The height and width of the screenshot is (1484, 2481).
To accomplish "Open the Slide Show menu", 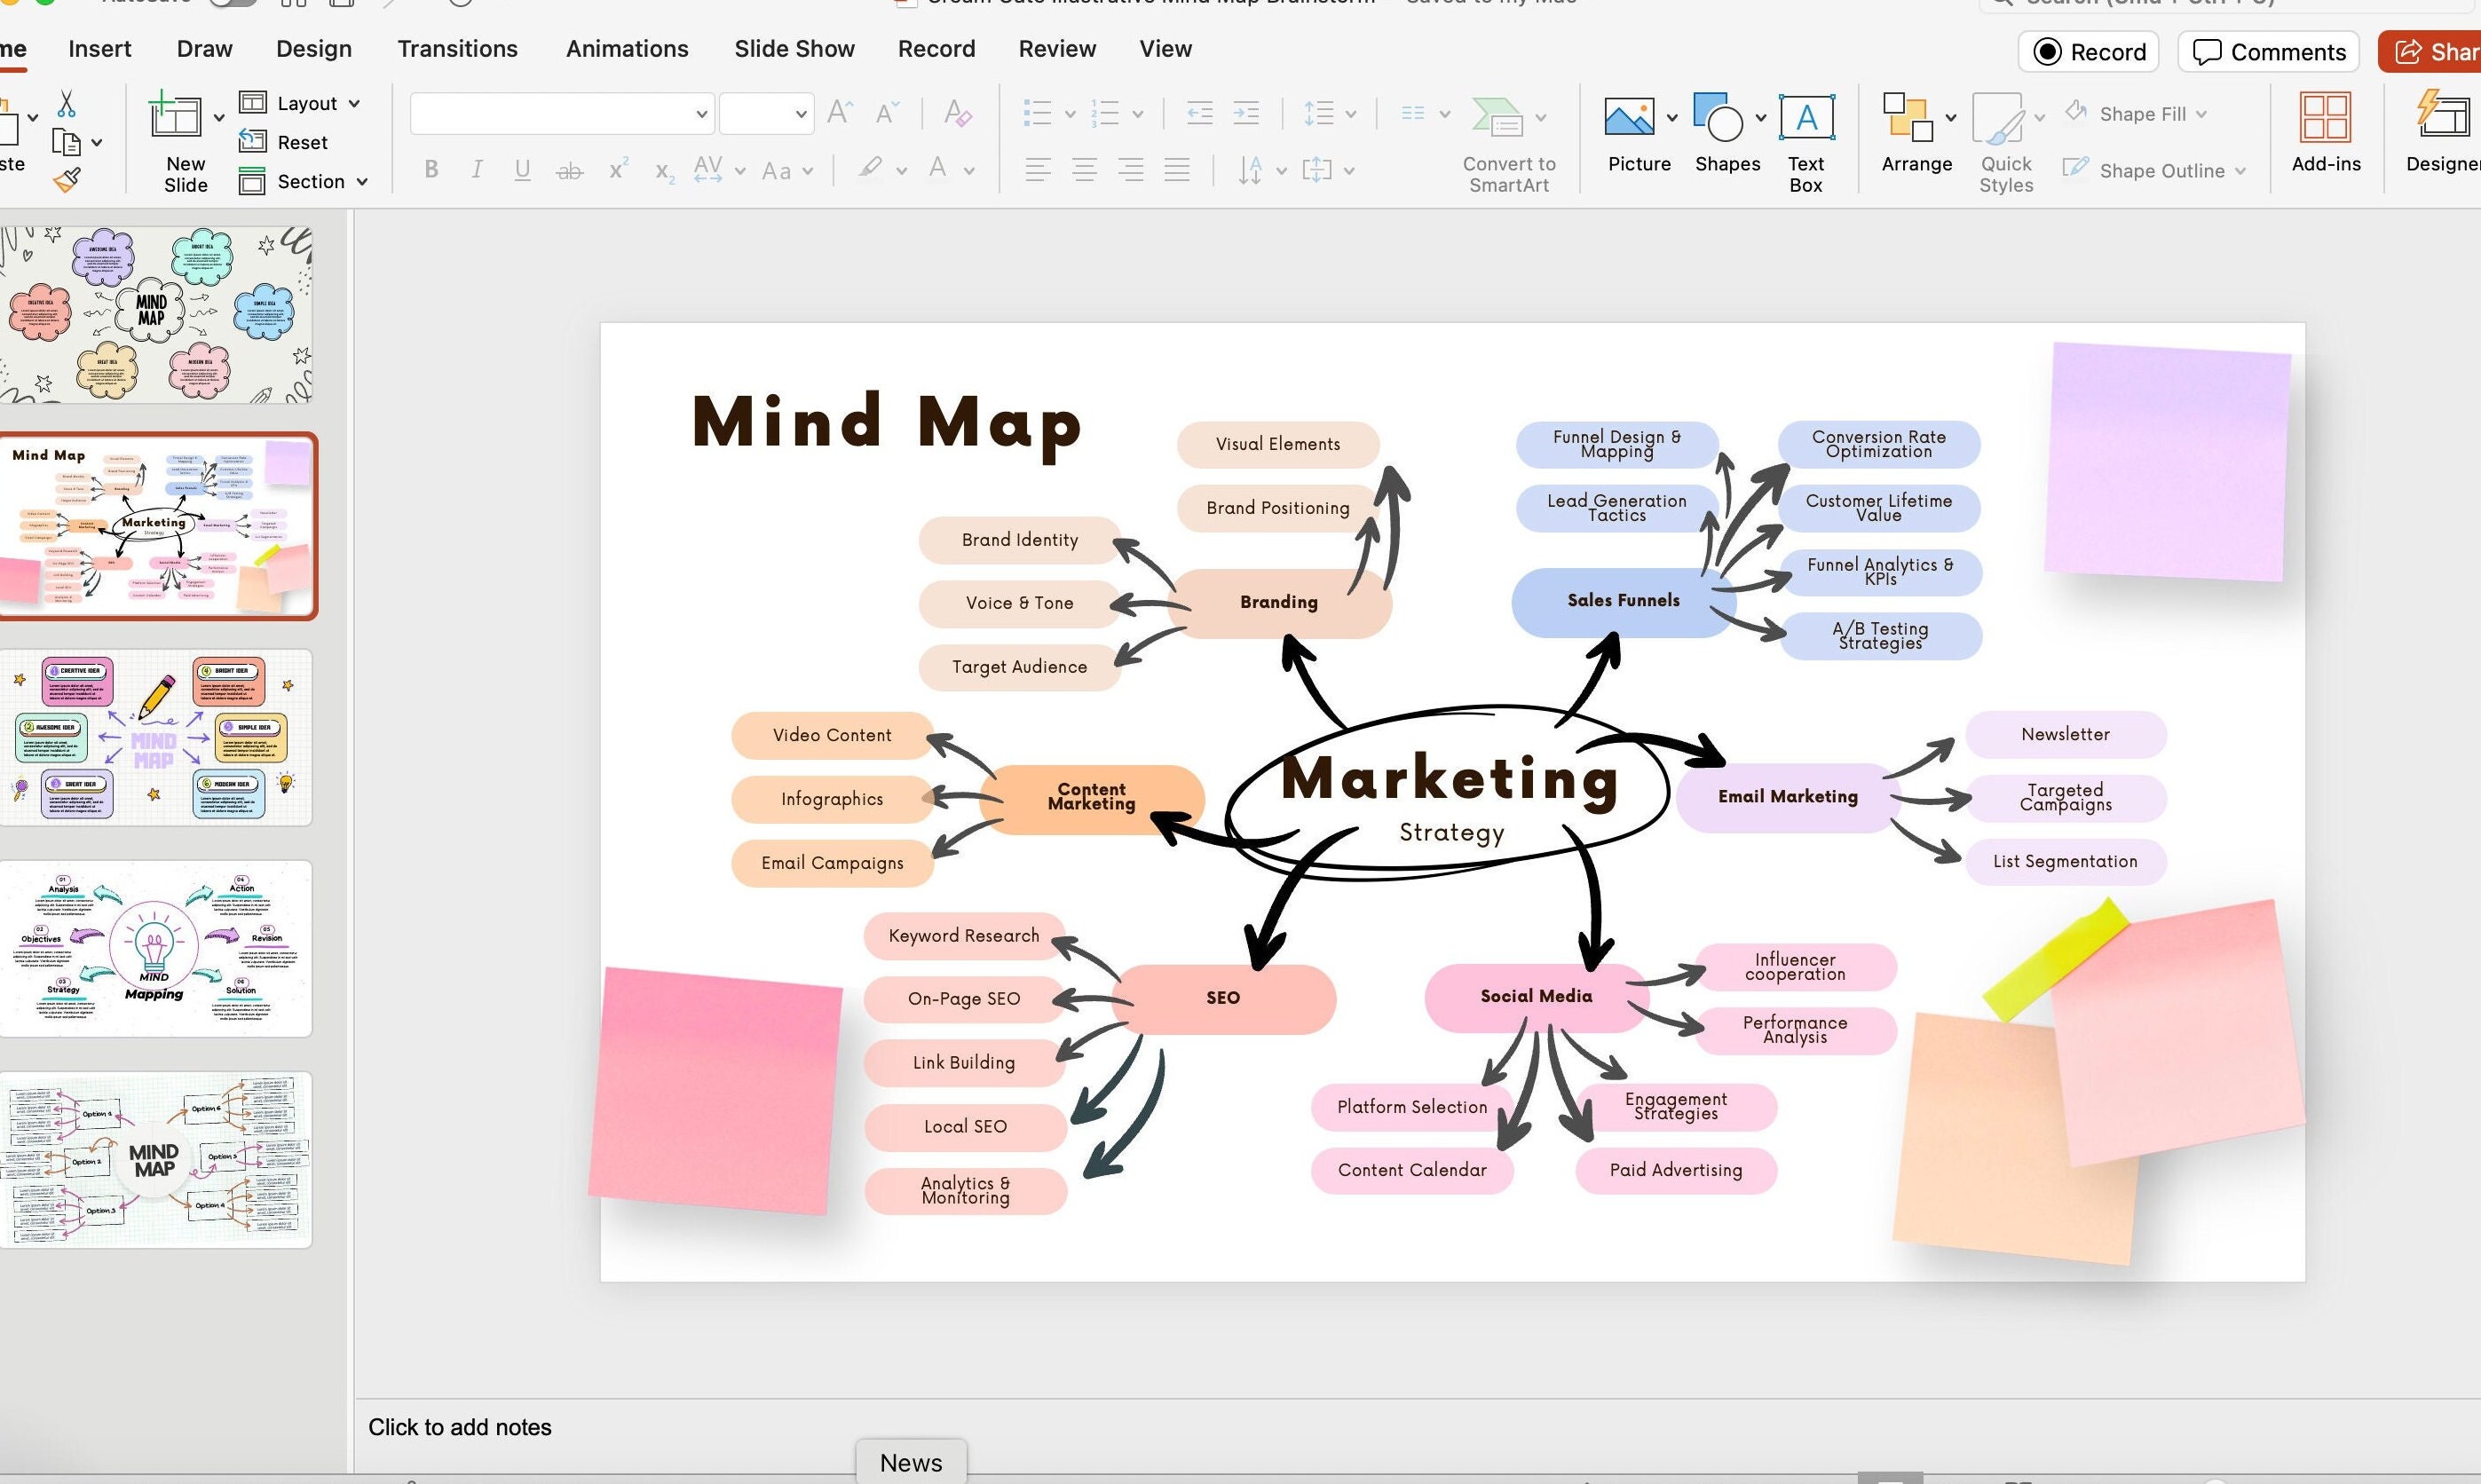I will tap(793, 48).
